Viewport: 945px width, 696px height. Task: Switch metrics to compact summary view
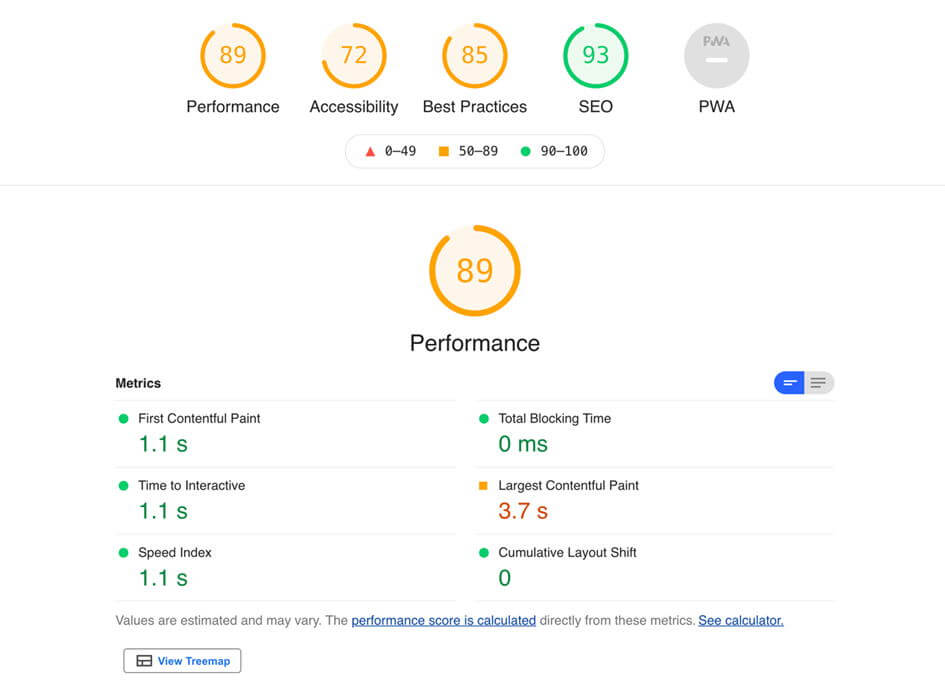click(x=789, y=383)
